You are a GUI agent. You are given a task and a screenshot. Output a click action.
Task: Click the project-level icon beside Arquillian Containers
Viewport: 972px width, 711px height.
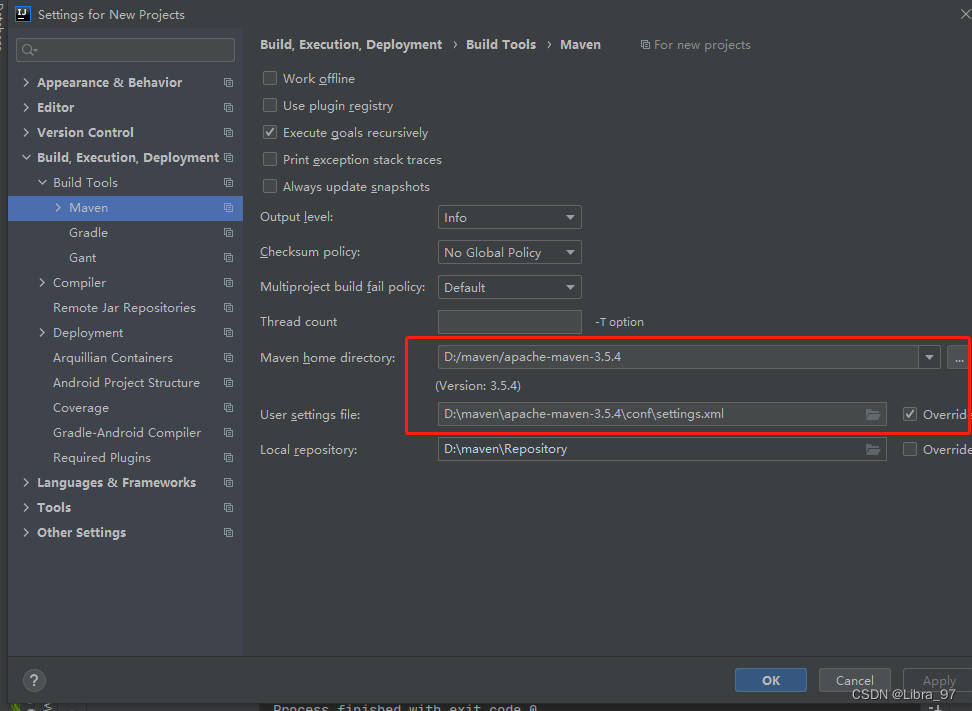[x=228, y=358]
